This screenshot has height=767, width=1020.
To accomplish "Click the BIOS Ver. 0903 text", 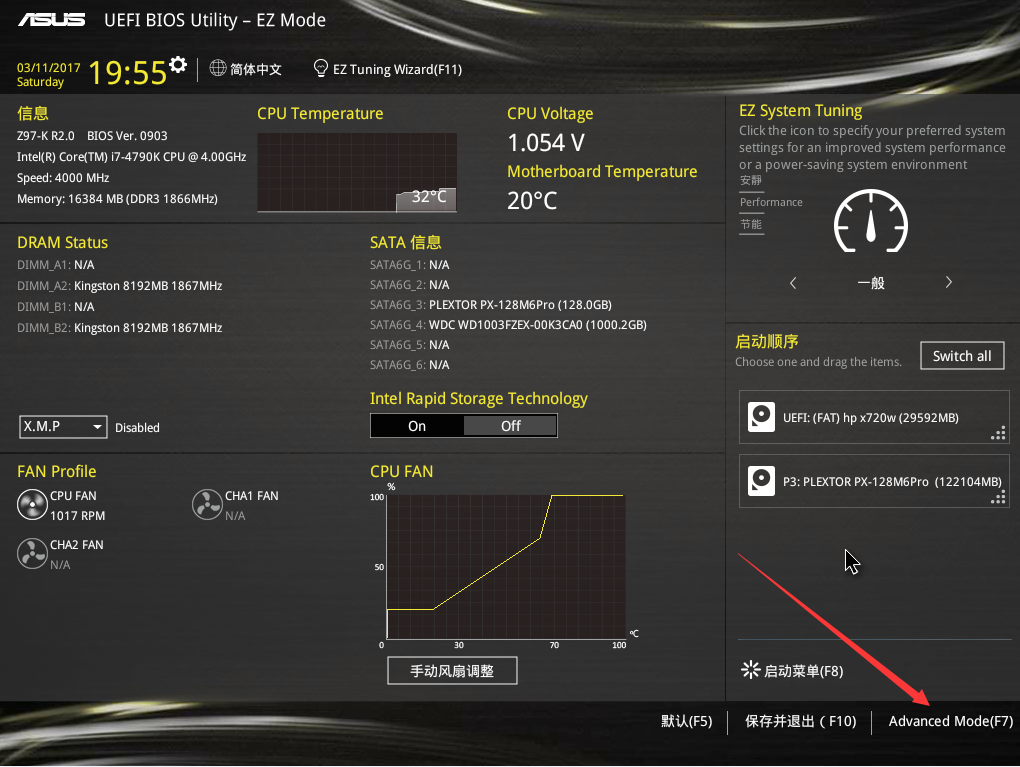I will tap(127, 136).
